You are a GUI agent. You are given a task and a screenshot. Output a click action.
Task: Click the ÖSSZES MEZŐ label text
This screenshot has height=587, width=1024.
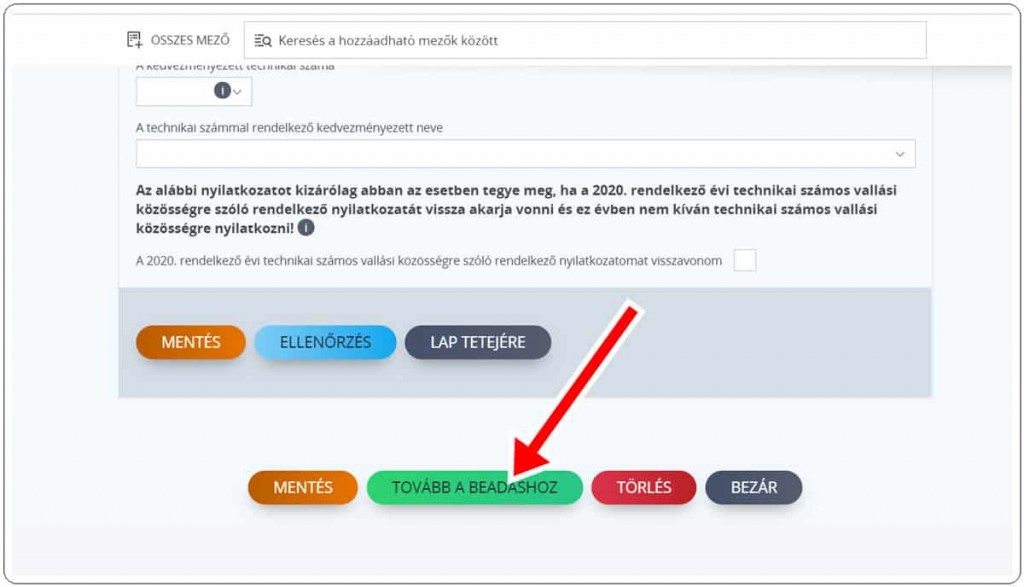(x=190, y=40)
